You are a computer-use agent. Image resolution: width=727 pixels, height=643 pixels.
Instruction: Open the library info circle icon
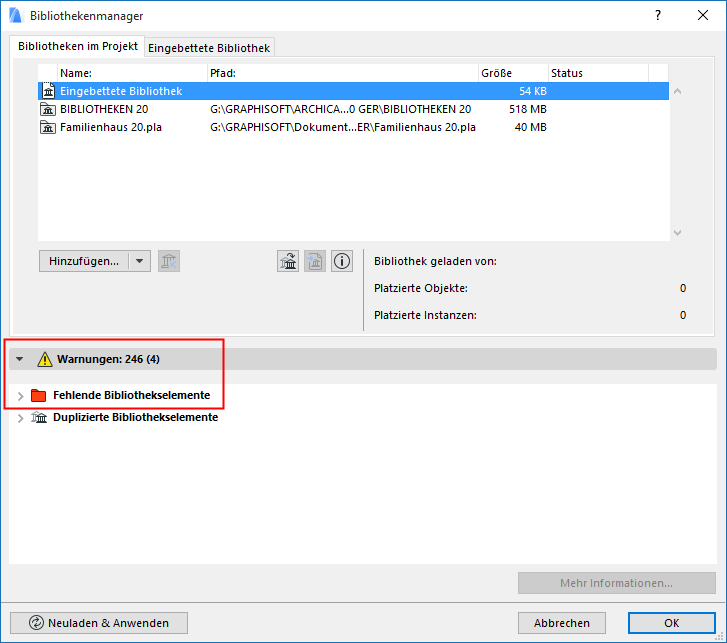click(x=342, y=261)
